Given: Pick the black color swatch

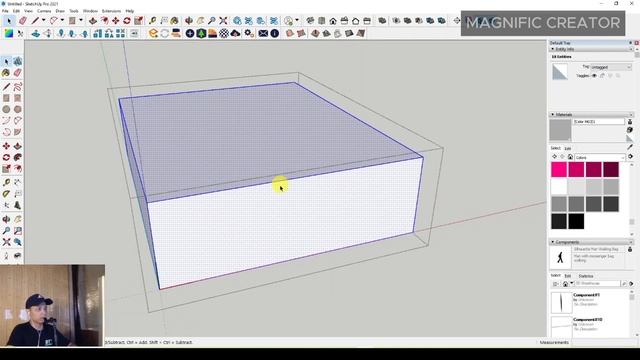Looking at the screenshot, I should [x=576, y=221].
